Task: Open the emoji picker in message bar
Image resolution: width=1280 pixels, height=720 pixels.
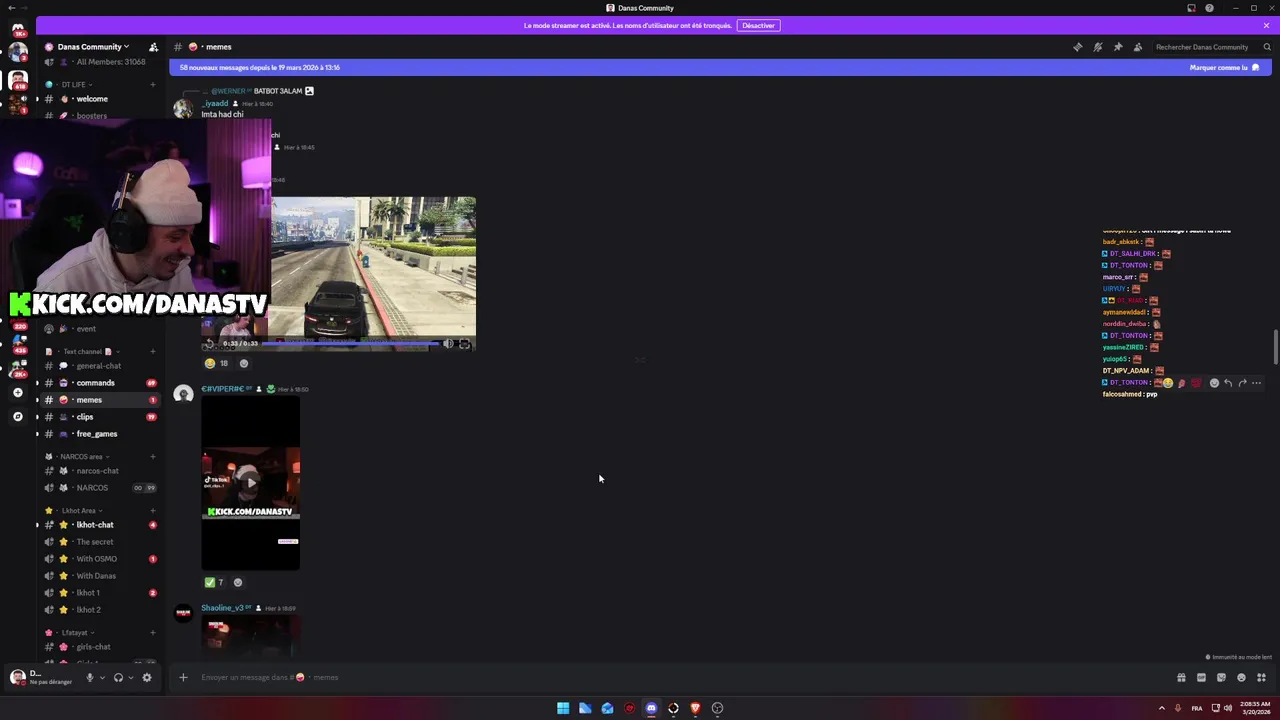Action: click(x=1241, y=677)
